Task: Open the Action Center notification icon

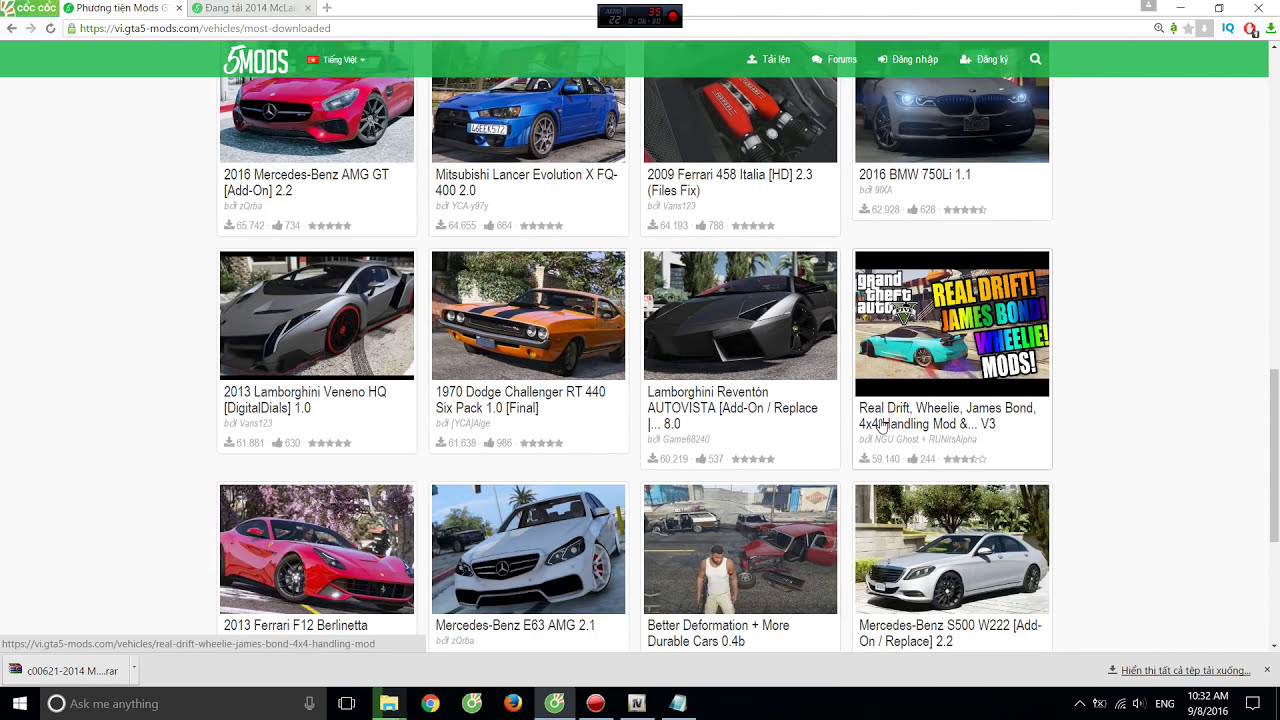Action: pos(1252,703)
